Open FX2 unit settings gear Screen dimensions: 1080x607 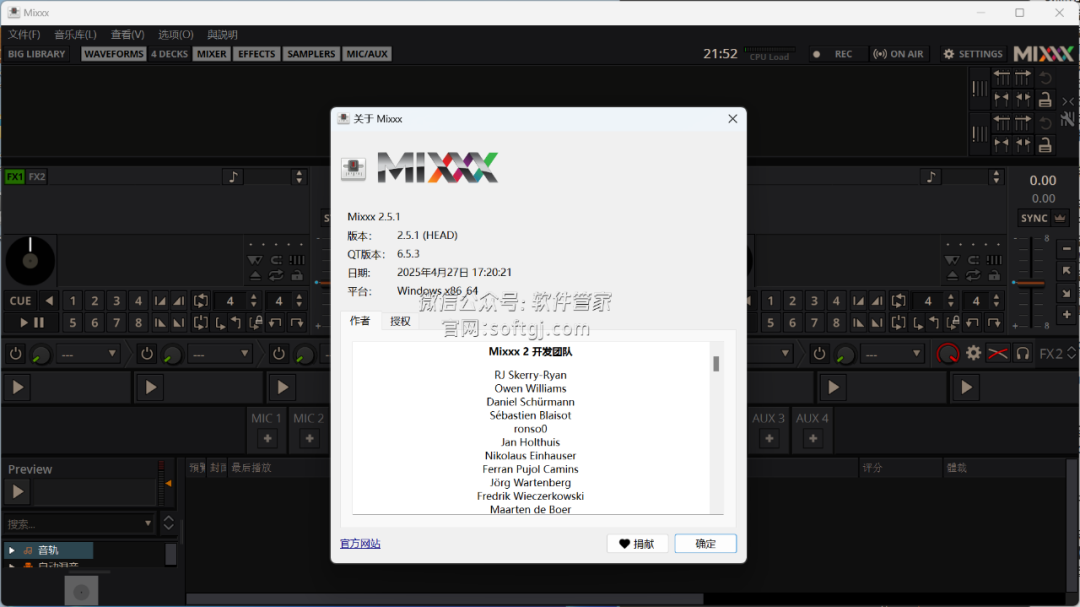pos(973,354)
